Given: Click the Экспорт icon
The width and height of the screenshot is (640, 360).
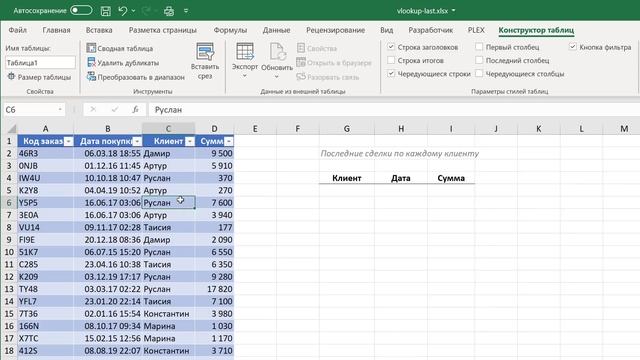Looking at the screenshot, I should [x=245, y=51].
